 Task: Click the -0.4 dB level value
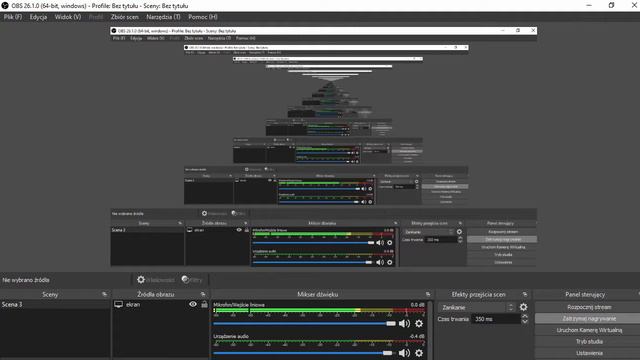coord(417,336)
